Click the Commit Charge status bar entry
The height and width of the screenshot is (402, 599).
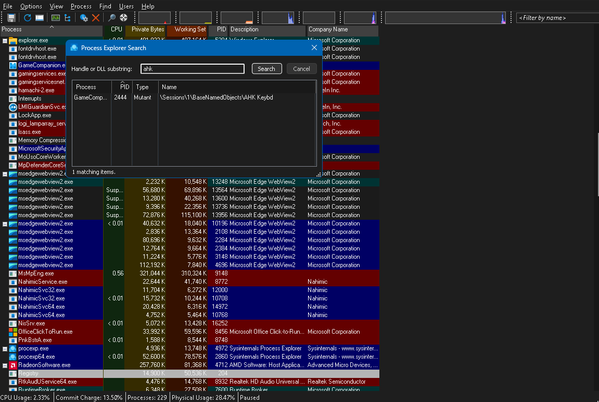click(89, 398)
